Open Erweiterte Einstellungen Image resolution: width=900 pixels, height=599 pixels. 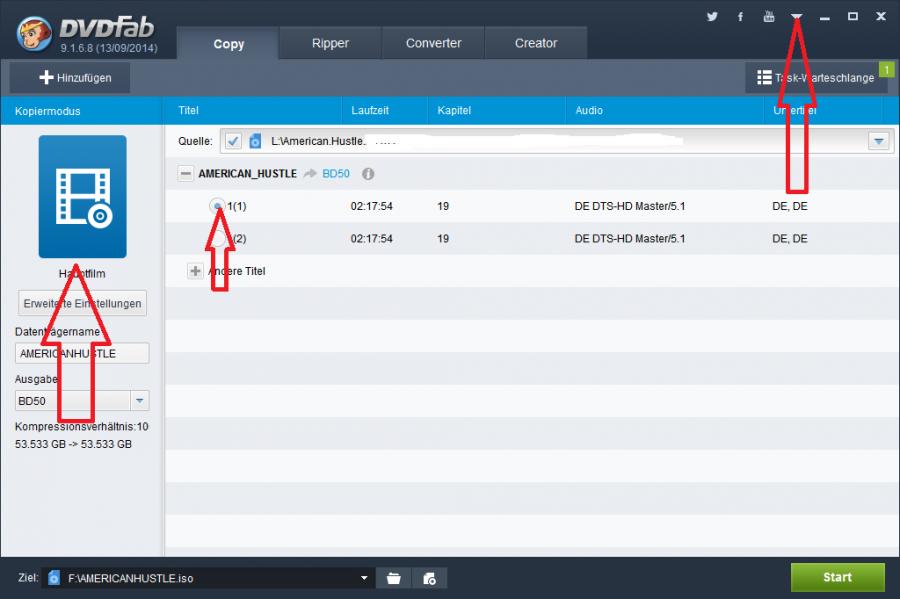point(82,303)
